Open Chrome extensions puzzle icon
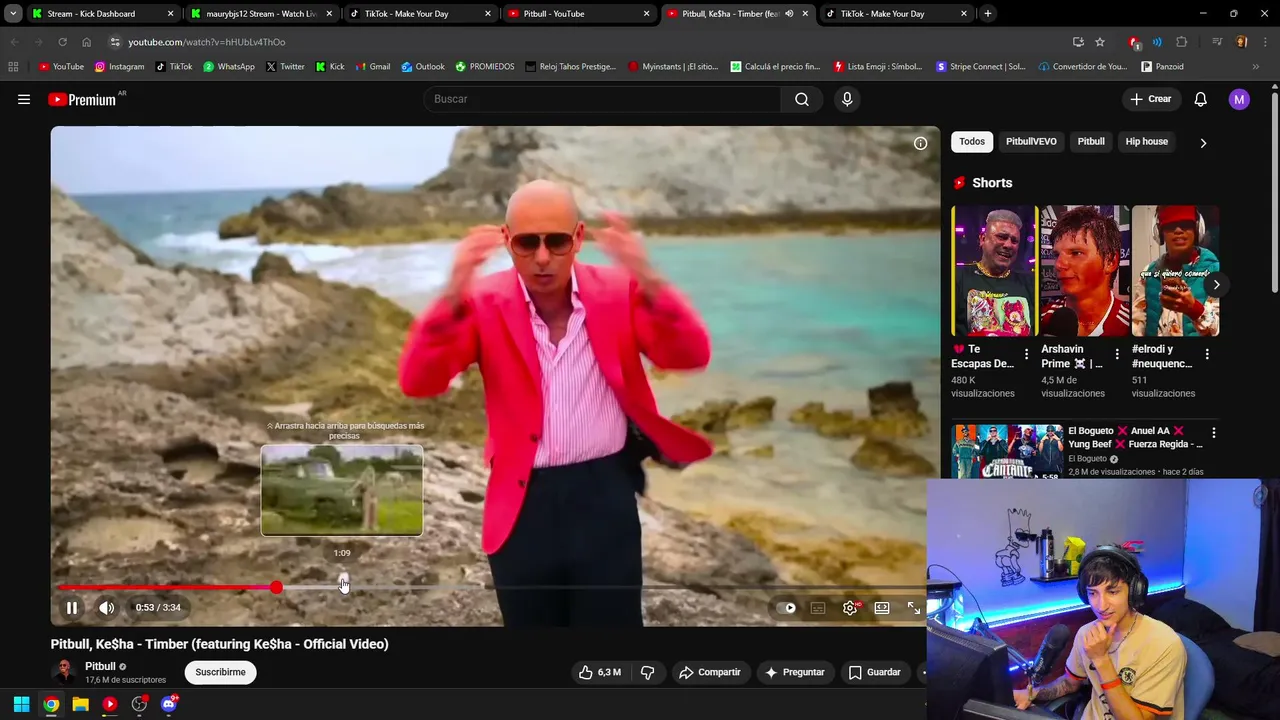This screenshot has width=1280, height=720. click(x=1182, y=42)
